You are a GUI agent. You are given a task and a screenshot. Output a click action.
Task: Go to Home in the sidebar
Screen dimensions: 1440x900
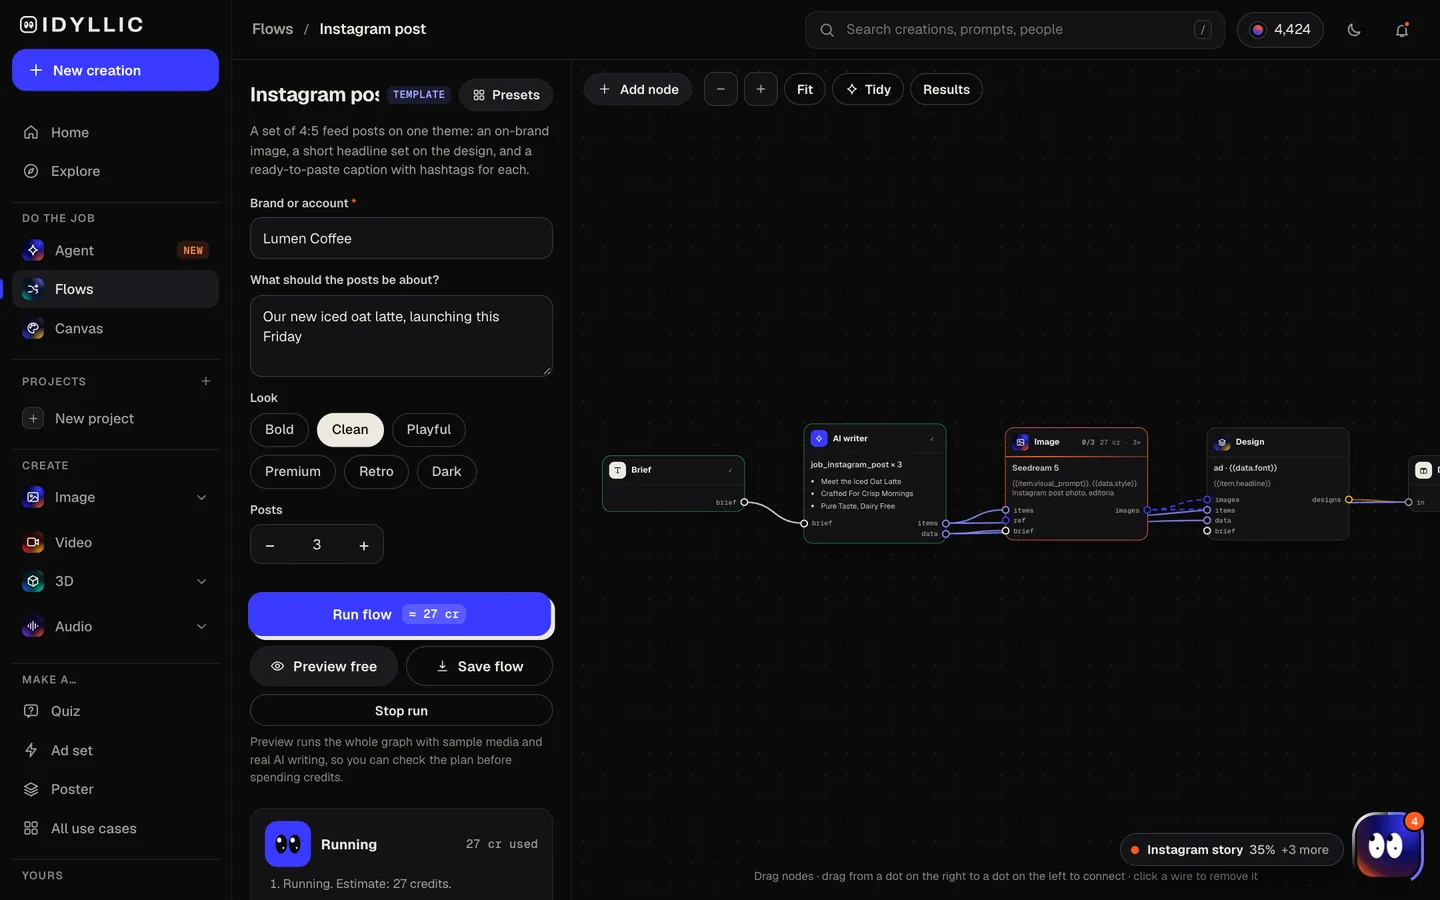pos(115,132)
